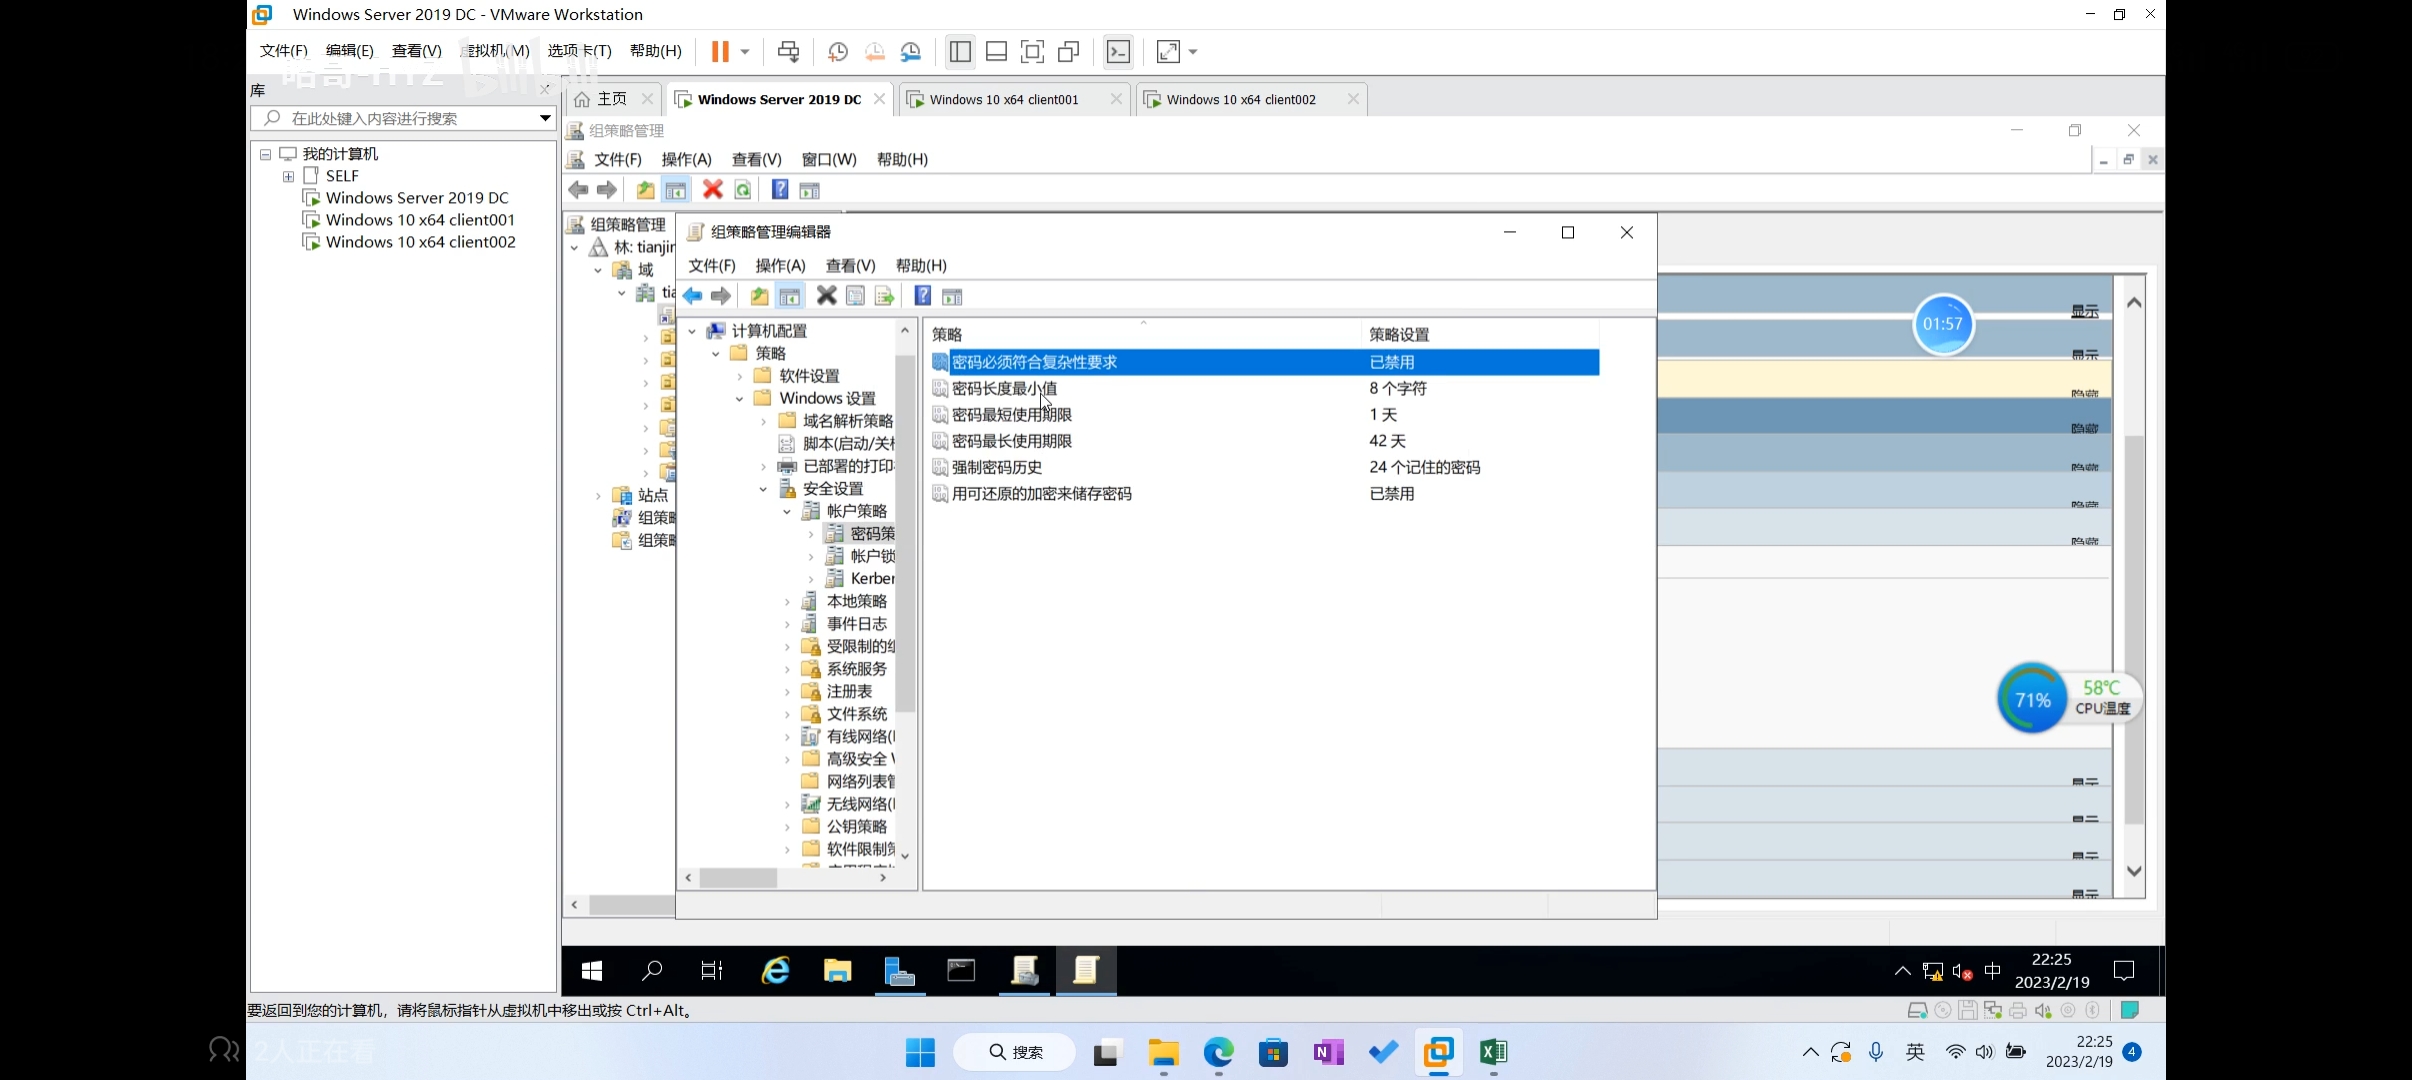Open VMware 查看(V) menu

[416, 51]
